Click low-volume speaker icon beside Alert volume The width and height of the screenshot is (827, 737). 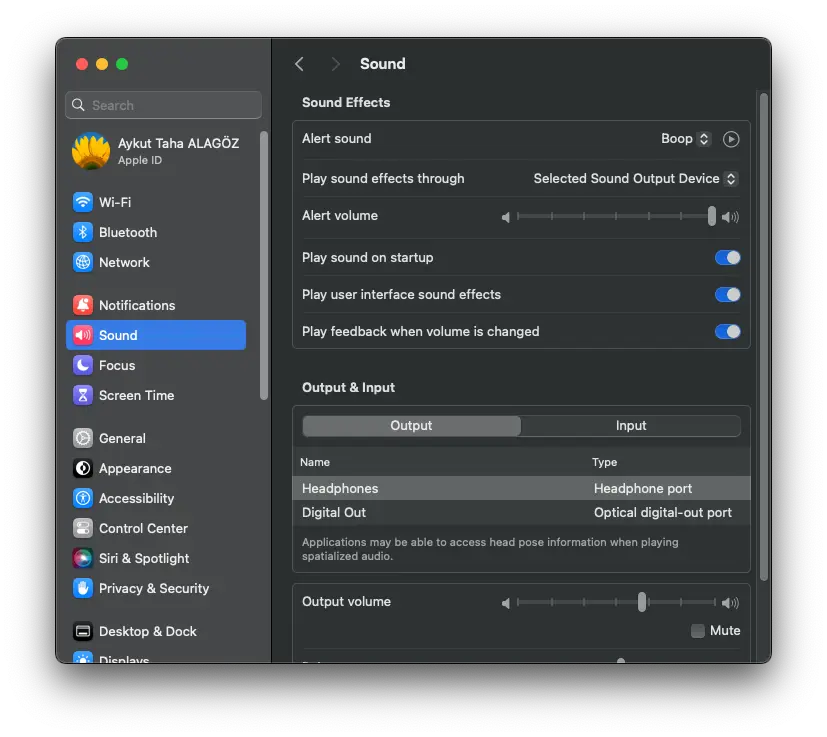pyautogui.click(x=506, y=217)
